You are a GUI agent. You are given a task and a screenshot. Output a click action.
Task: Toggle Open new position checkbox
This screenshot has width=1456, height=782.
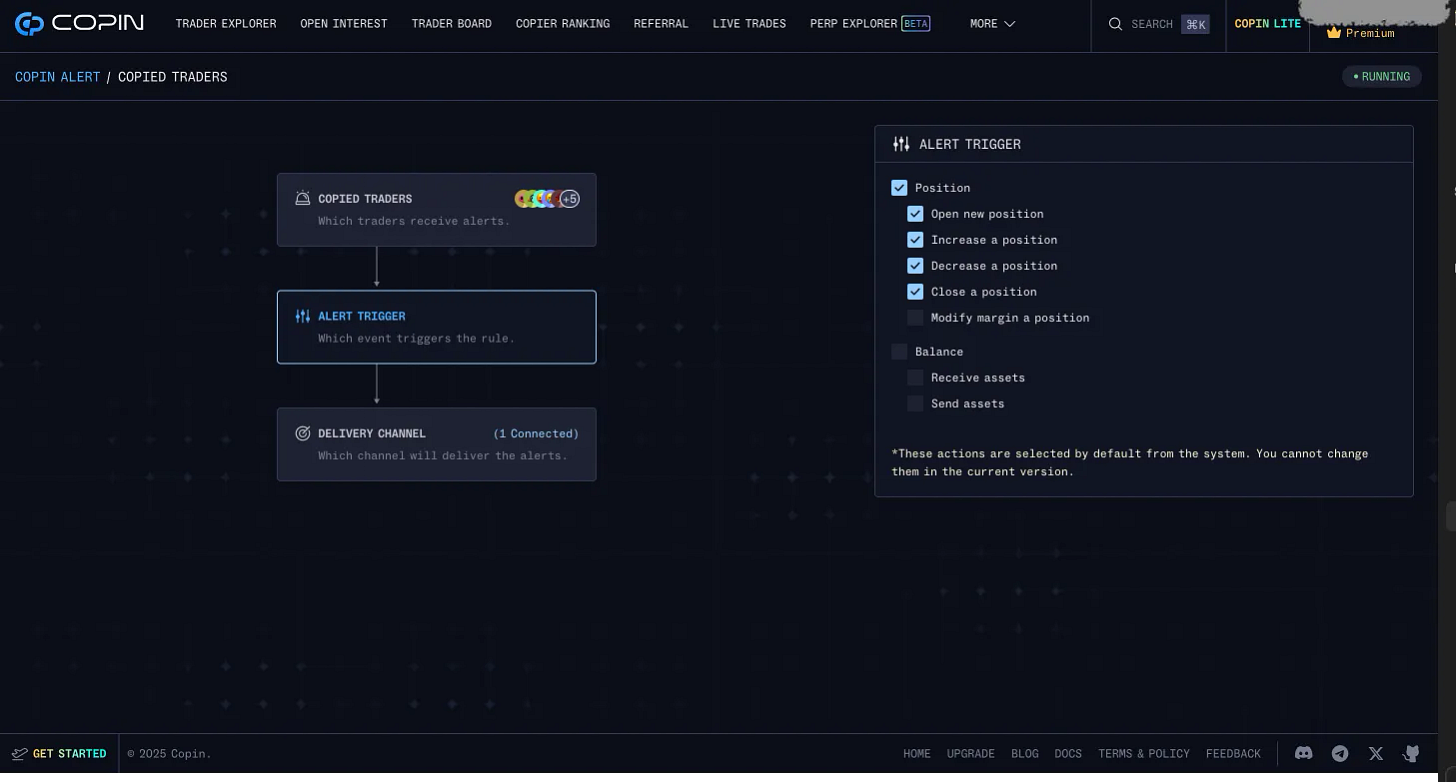coord(915,214)
